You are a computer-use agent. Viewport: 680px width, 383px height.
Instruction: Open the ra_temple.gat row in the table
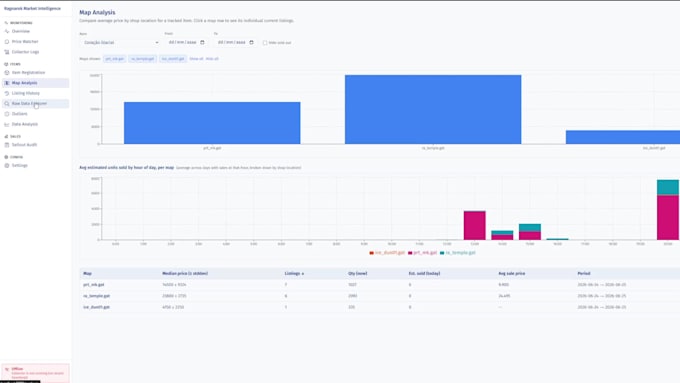pos(379,296)
